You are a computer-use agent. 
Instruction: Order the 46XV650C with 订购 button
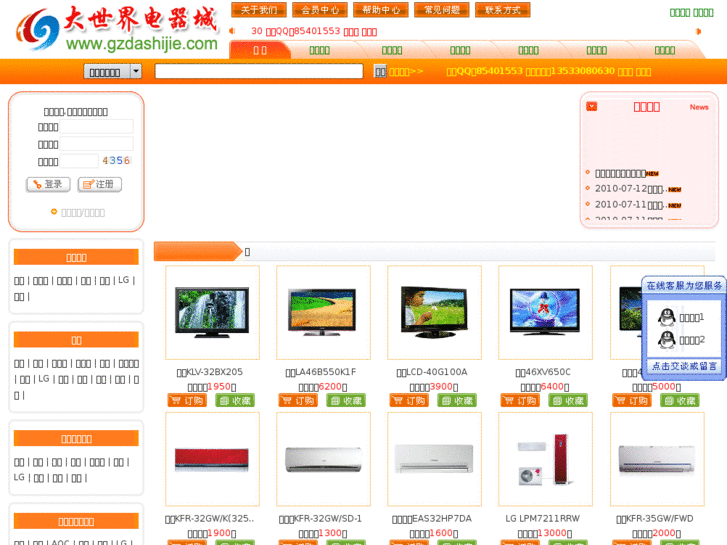[520, 400]
